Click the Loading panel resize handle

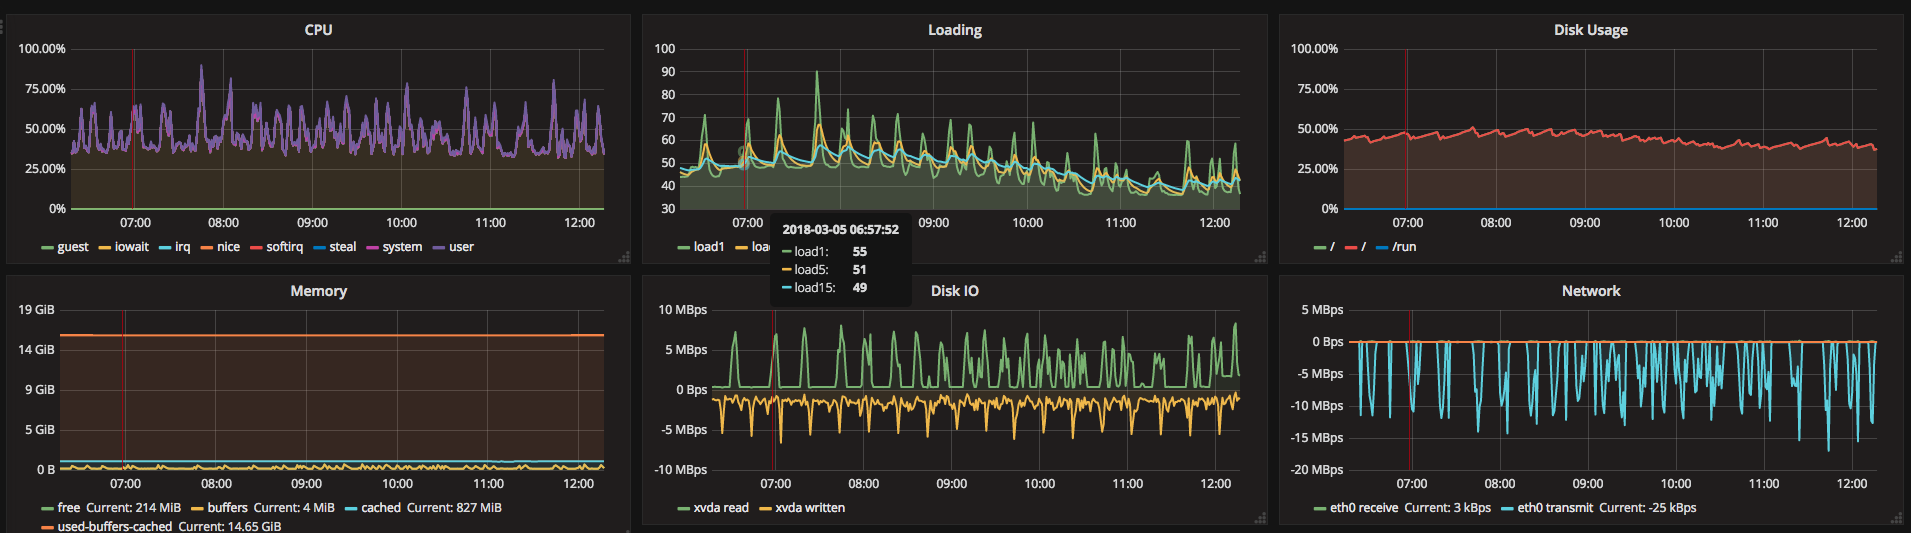[1260, 258]
